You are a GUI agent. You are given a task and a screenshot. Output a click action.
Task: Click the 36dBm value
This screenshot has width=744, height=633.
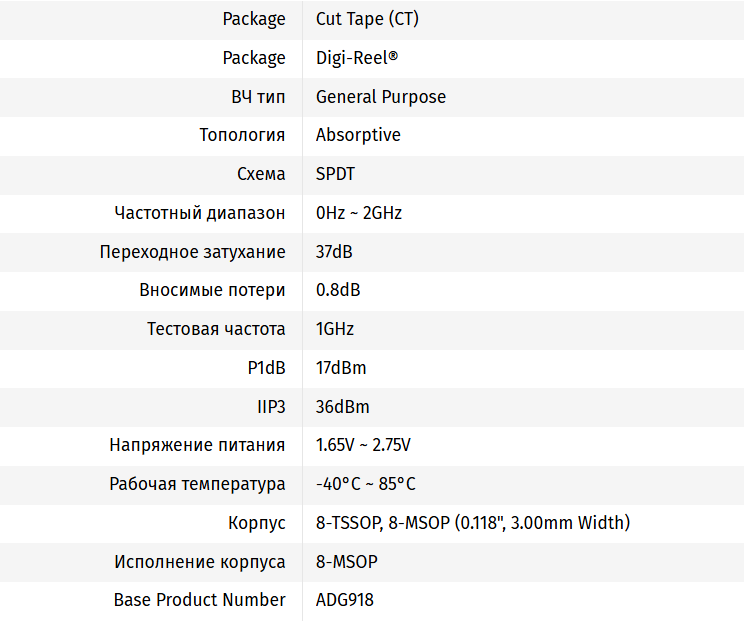pyautogui.click(x=342, y=407)
